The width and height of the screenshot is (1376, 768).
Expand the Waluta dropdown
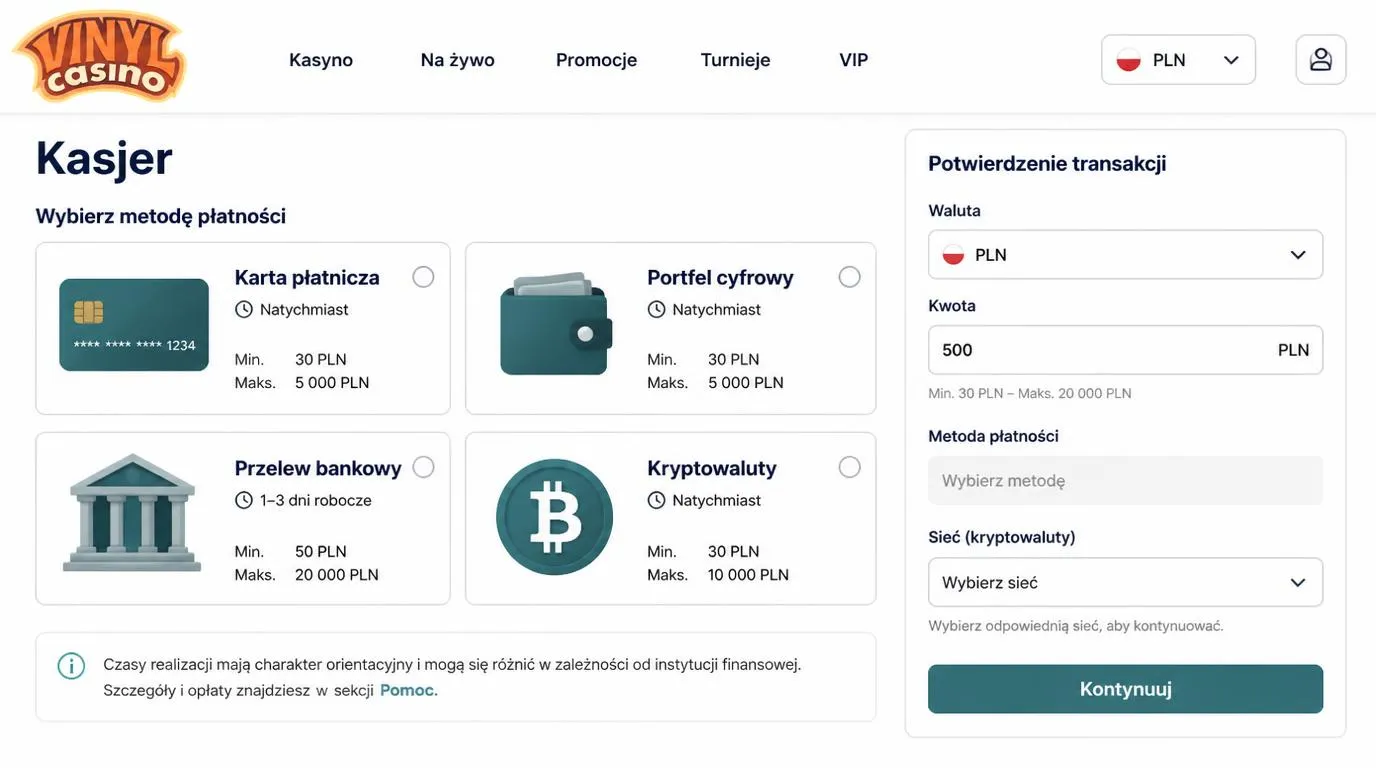1125,255
